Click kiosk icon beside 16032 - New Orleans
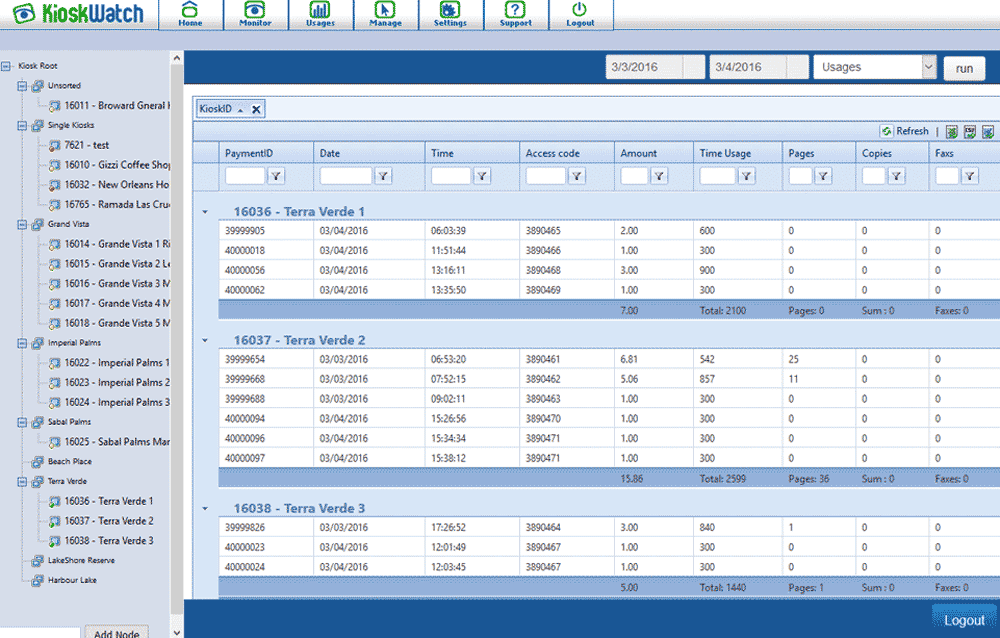1000x638 pixels. click(55, 185)
